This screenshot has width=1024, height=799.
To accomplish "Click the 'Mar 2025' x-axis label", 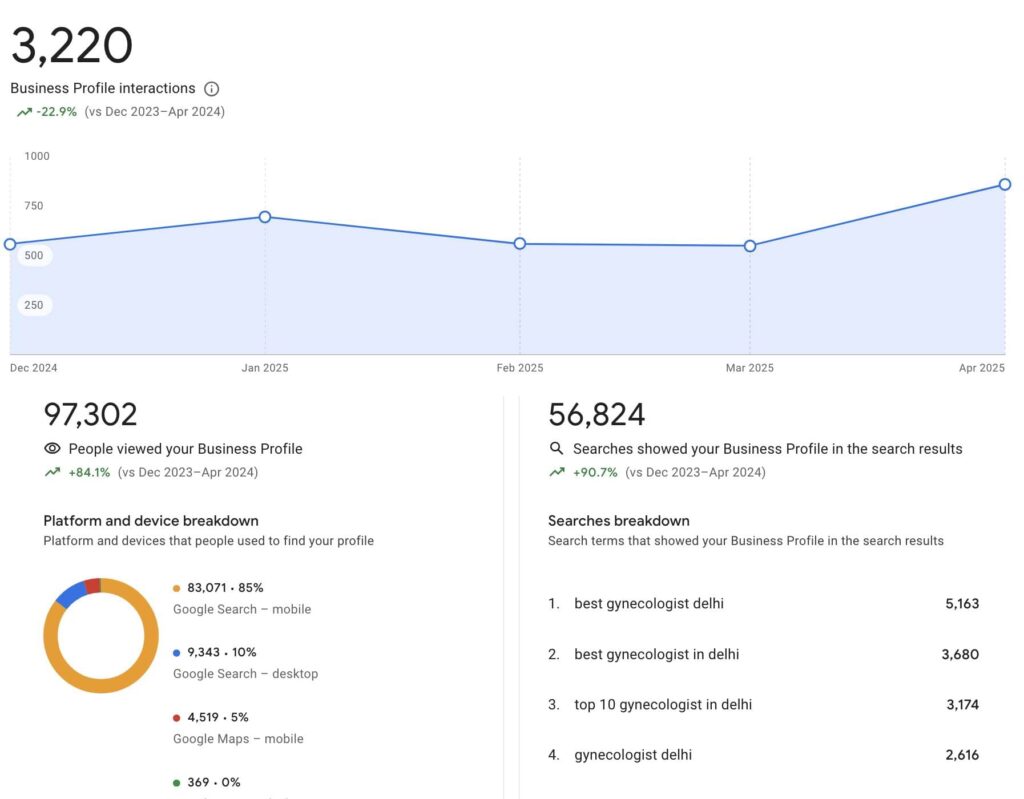I will pos(750,368).
